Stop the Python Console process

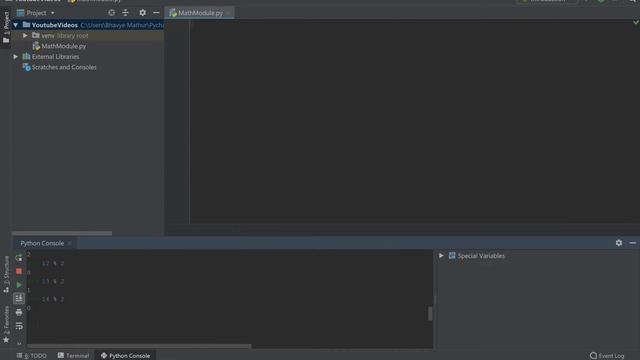click(x=19, y=271)
